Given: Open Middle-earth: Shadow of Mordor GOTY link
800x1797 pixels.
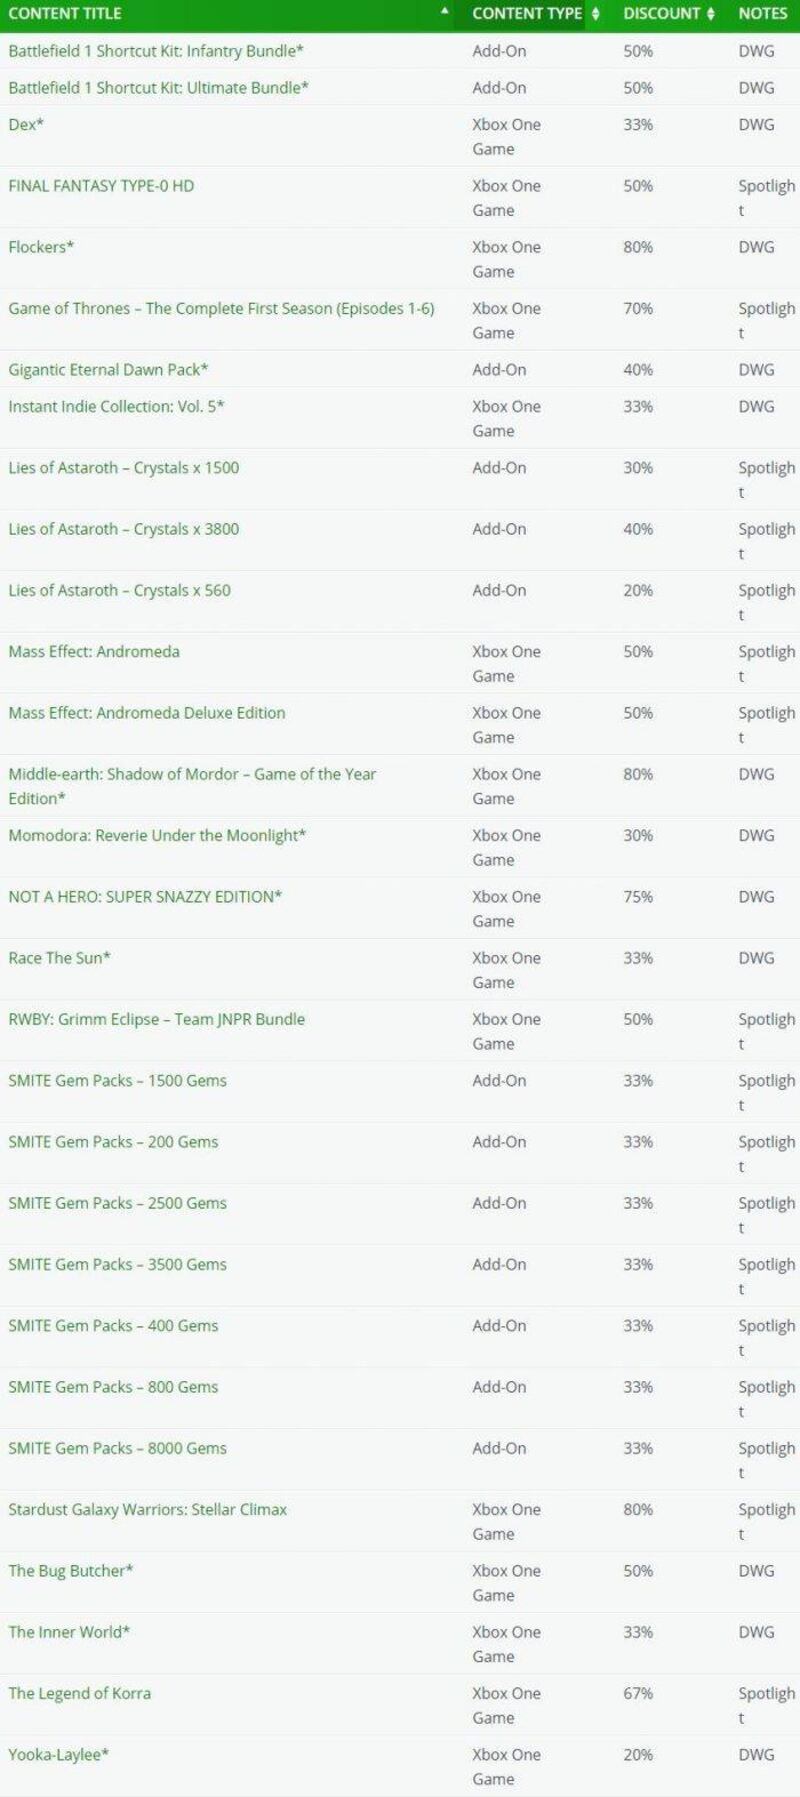Looking at the screenshot, I should (192, 775).
